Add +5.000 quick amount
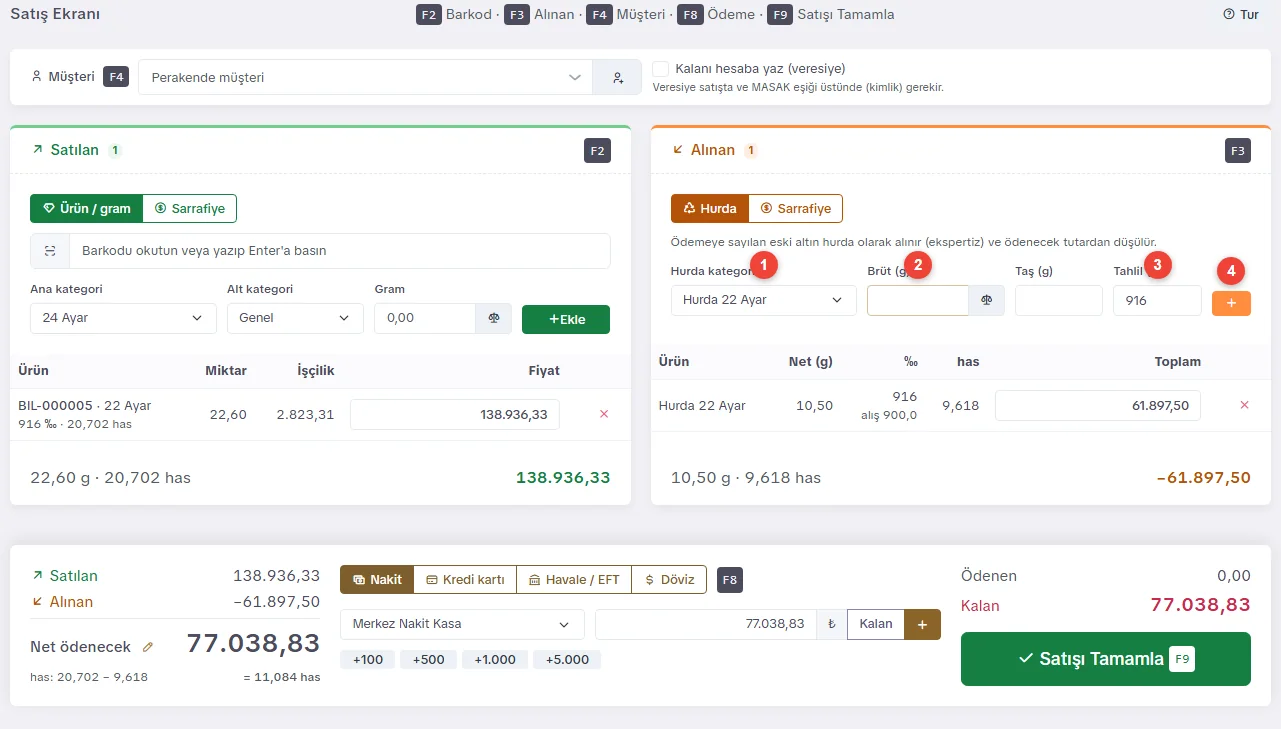Screen dimensions: 1281x729 tap(567, 660)
